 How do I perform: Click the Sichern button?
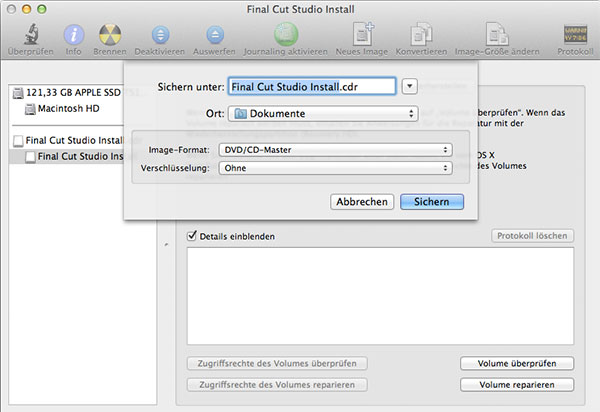[432, 202]
